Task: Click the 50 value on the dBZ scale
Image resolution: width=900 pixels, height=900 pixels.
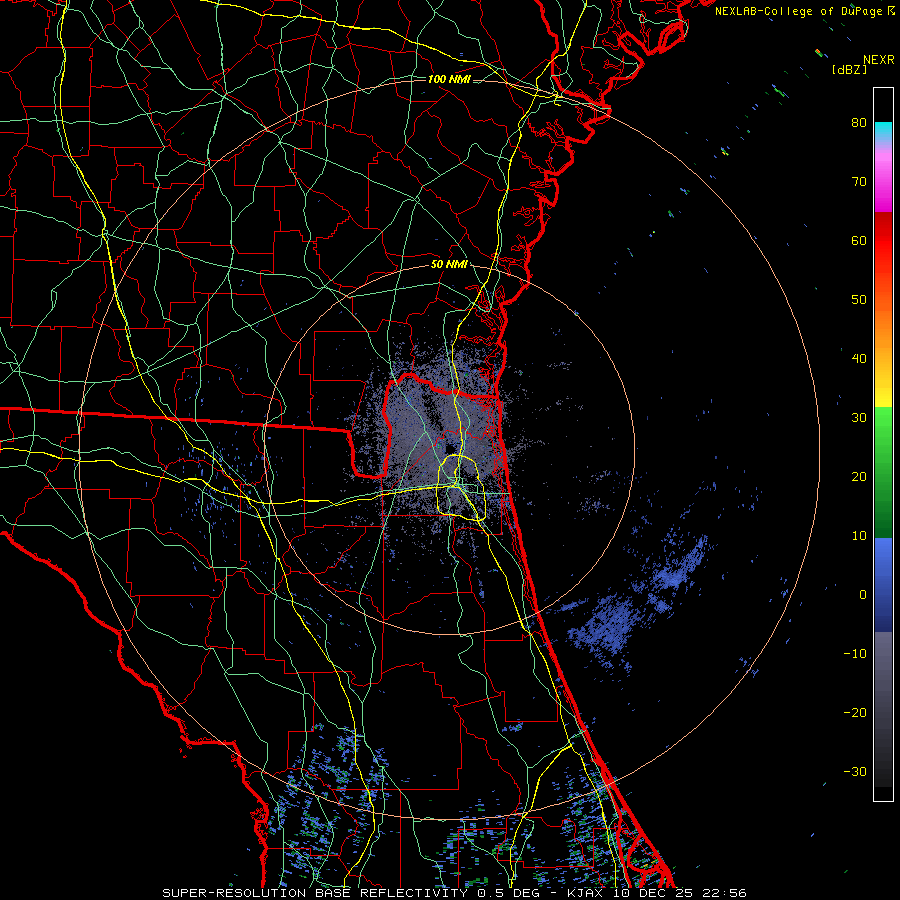Action: click(859, 300)
